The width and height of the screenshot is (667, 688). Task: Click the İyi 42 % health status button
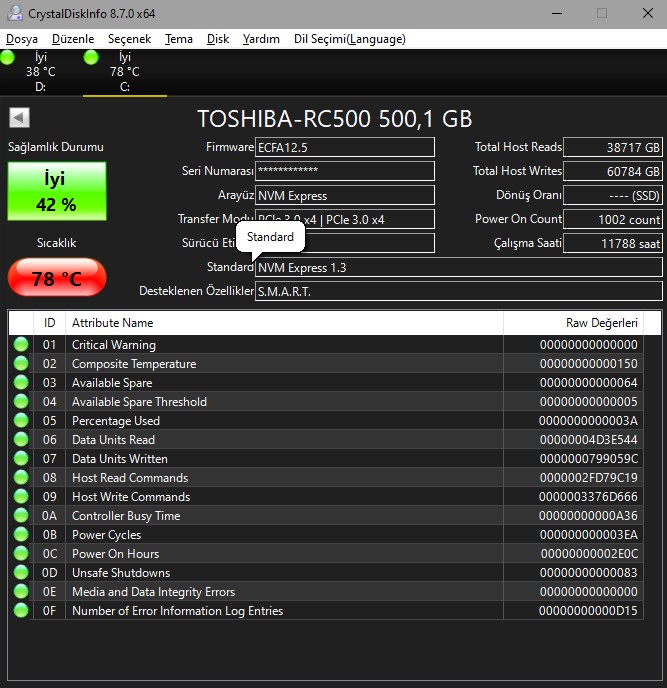click(x=57, y=191)
